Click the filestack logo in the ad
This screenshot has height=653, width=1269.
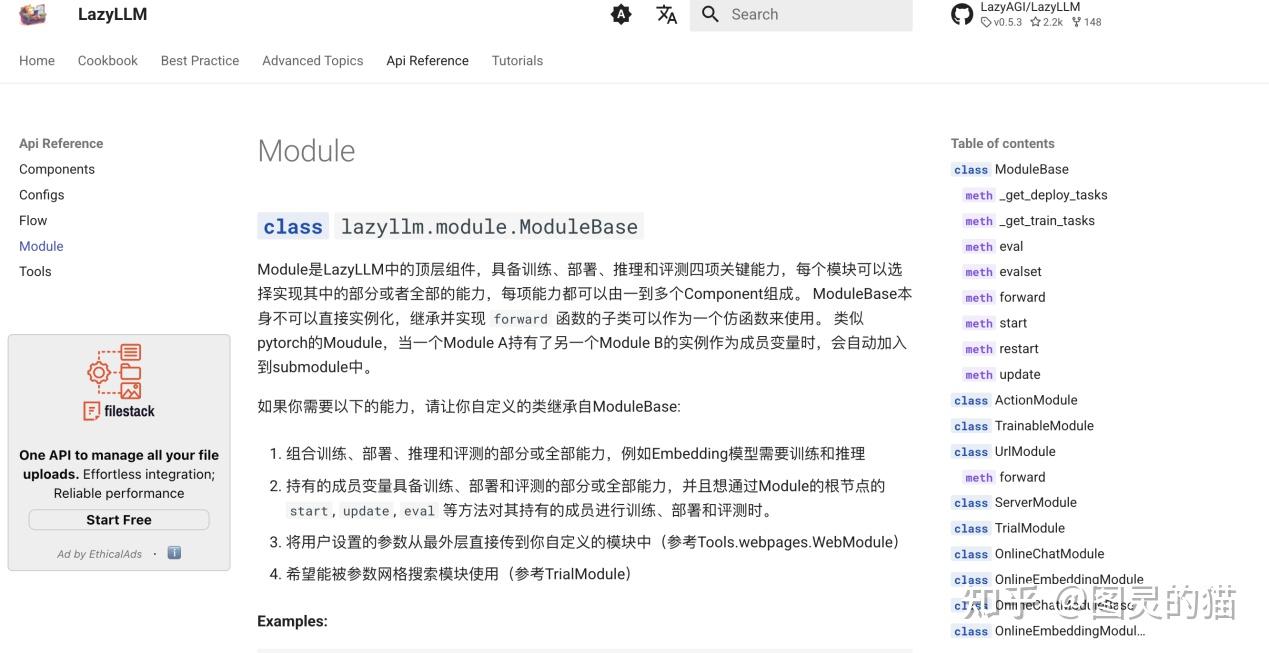coord(118,381)
